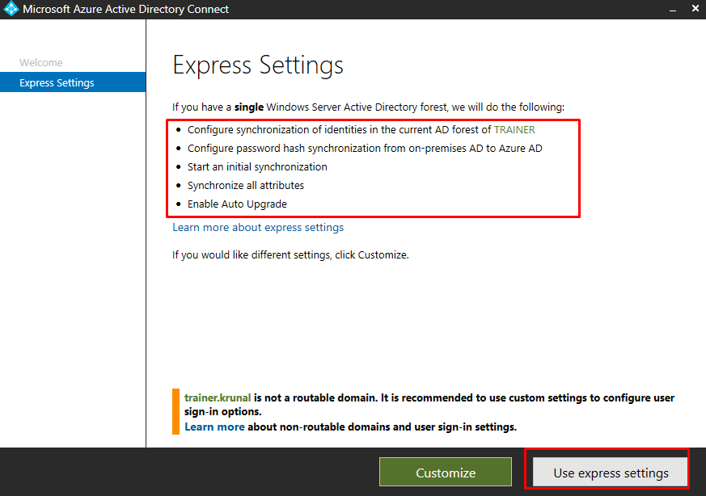Click the Azure AD Connect title bar icon
This screenshot has height=496, width=706.
(x=11, y=10)
